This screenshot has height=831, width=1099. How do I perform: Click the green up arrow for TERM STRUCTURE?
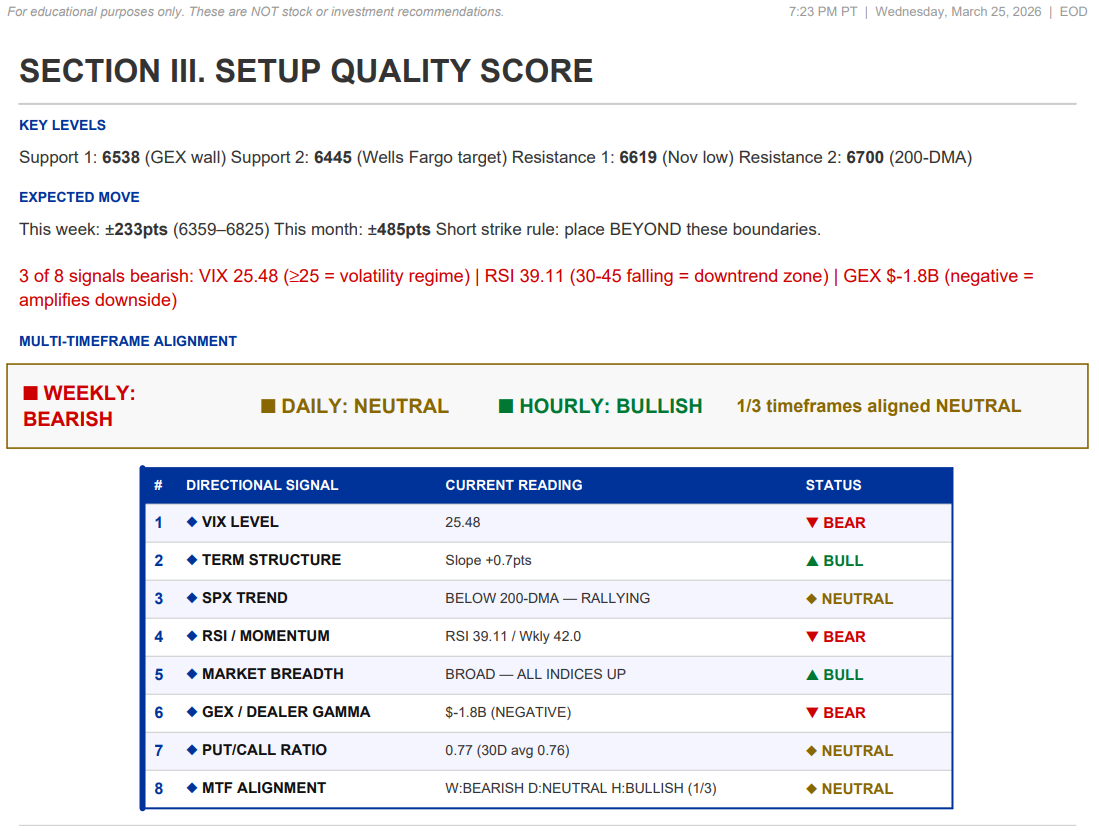click(x=813, y=561)
